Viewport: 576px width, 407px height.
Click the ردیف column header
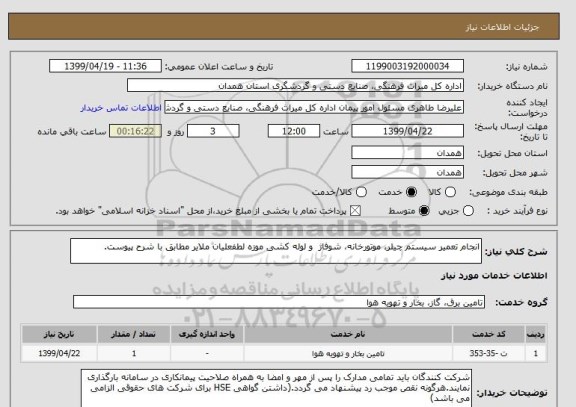tap(536, 334)
